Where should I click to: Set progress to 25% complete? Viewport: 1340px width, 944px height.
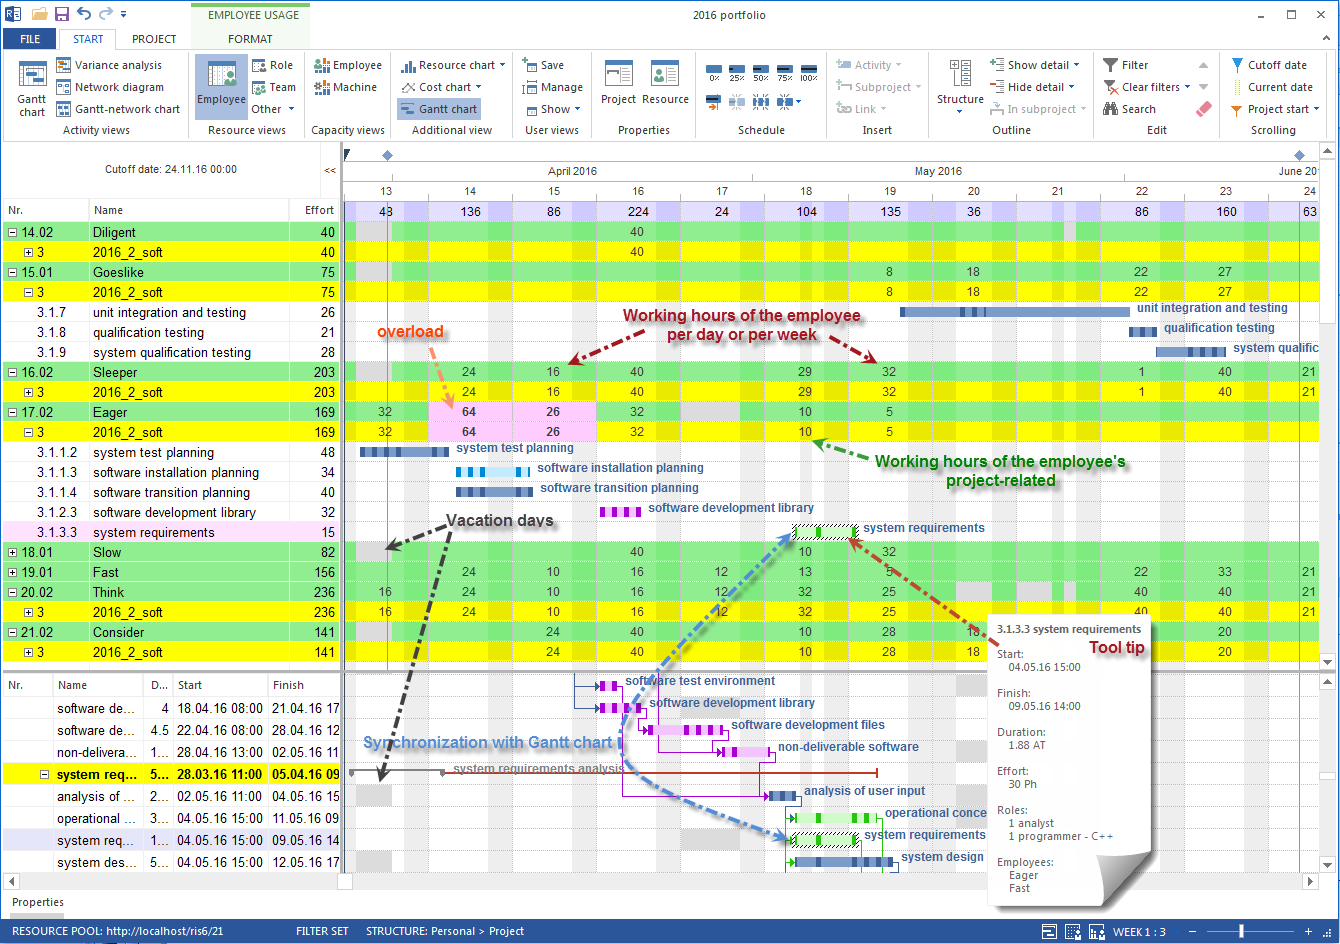pos(737,73)
